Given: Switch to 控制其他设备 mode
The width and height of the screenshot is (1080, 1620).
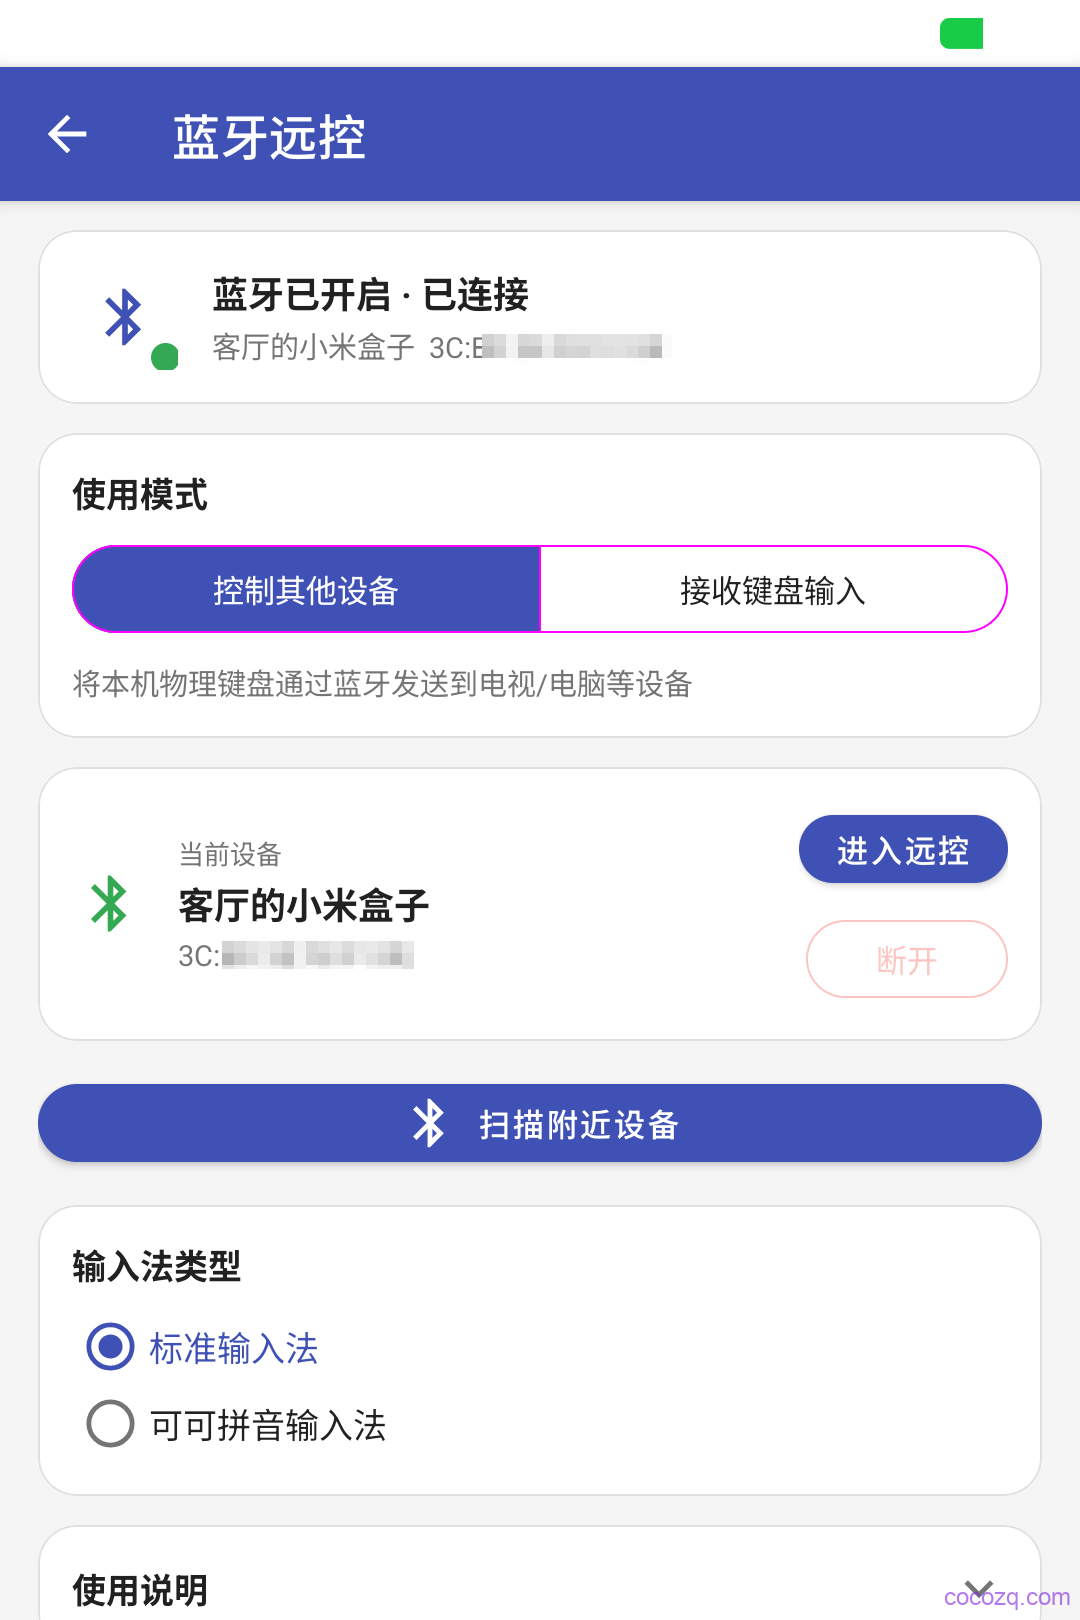Looking at the screenshot, I should coord(306,590).
